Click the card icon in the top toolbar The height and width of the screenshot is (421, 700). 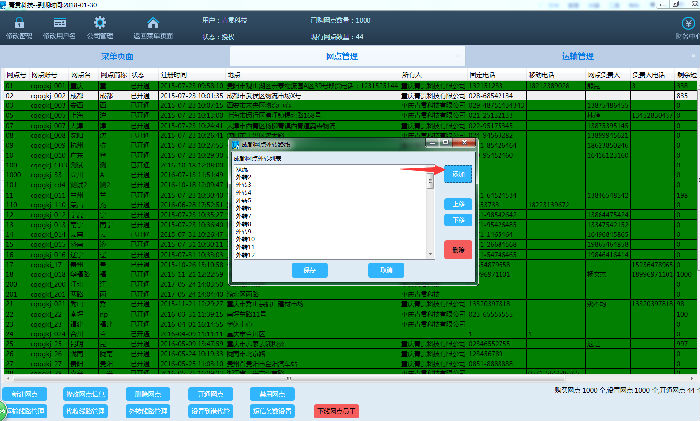pyautogui.click(x=60, y=22)
